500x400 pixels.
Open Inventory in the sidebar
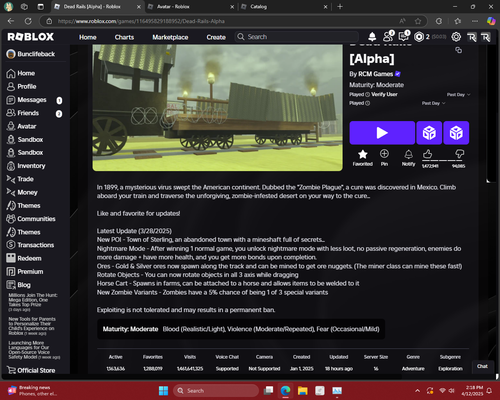pos(26,166)
